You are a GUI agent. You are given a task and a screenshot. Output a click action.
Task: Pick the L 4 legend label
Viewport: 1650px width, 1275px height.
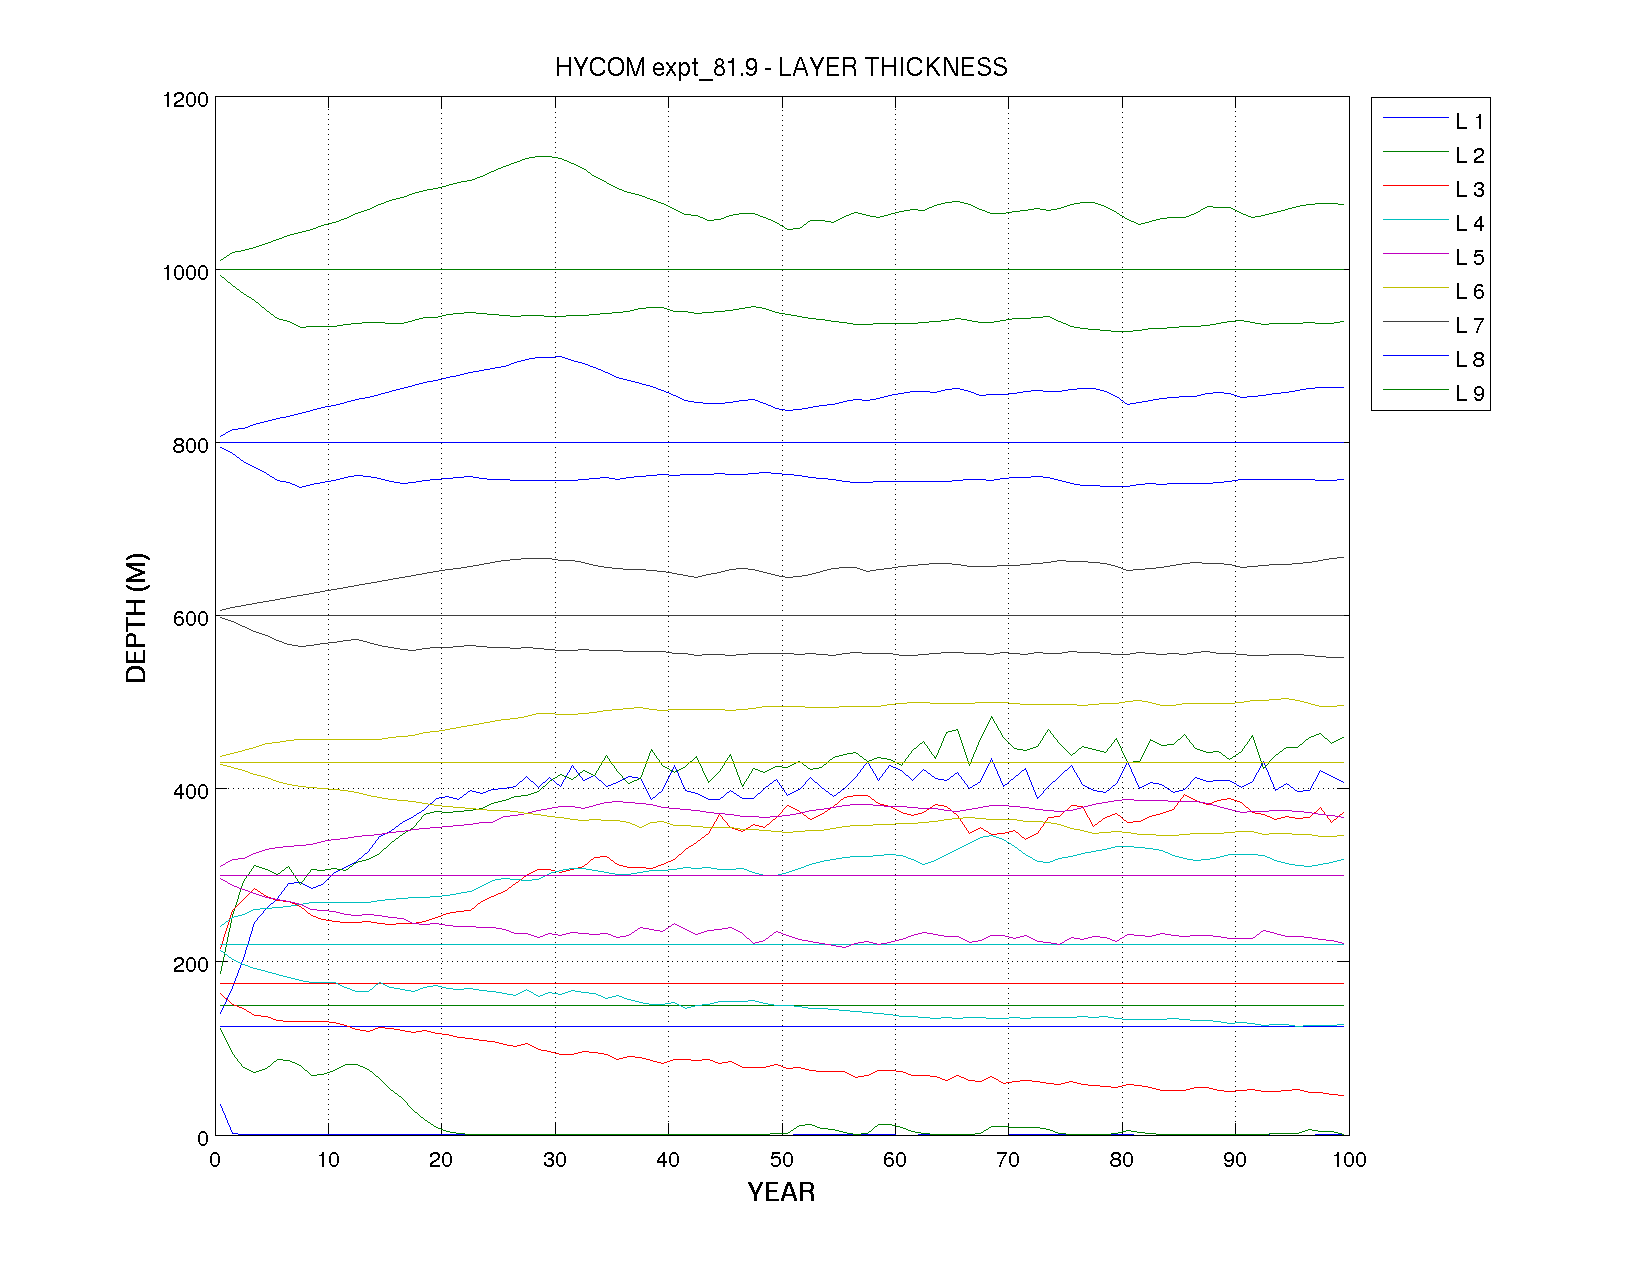click(1469, 224)
